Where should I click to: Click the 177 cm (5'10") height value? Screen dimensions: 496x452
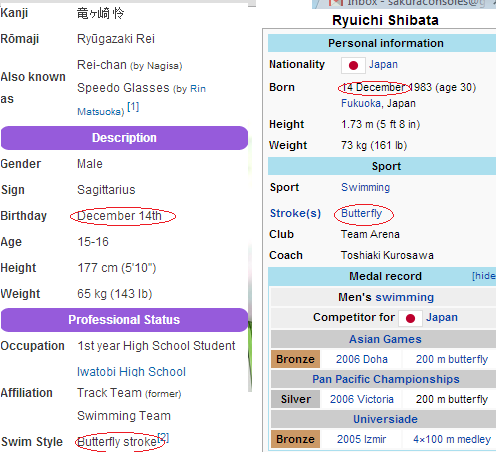tap(117, 268)
